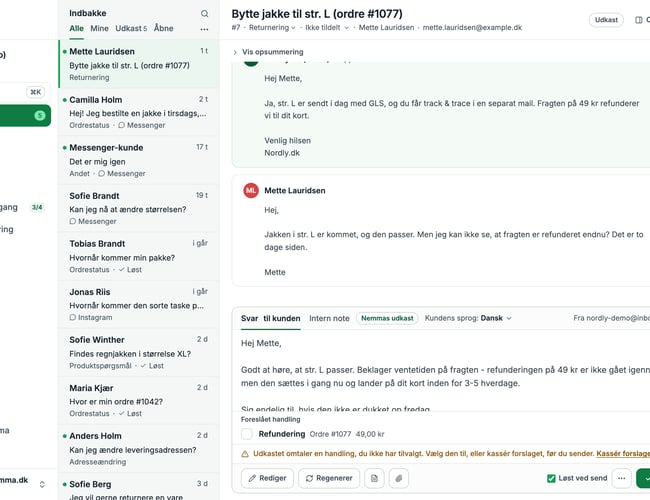Click the ML avatar of Mette Lauridsen

(251, 191)
